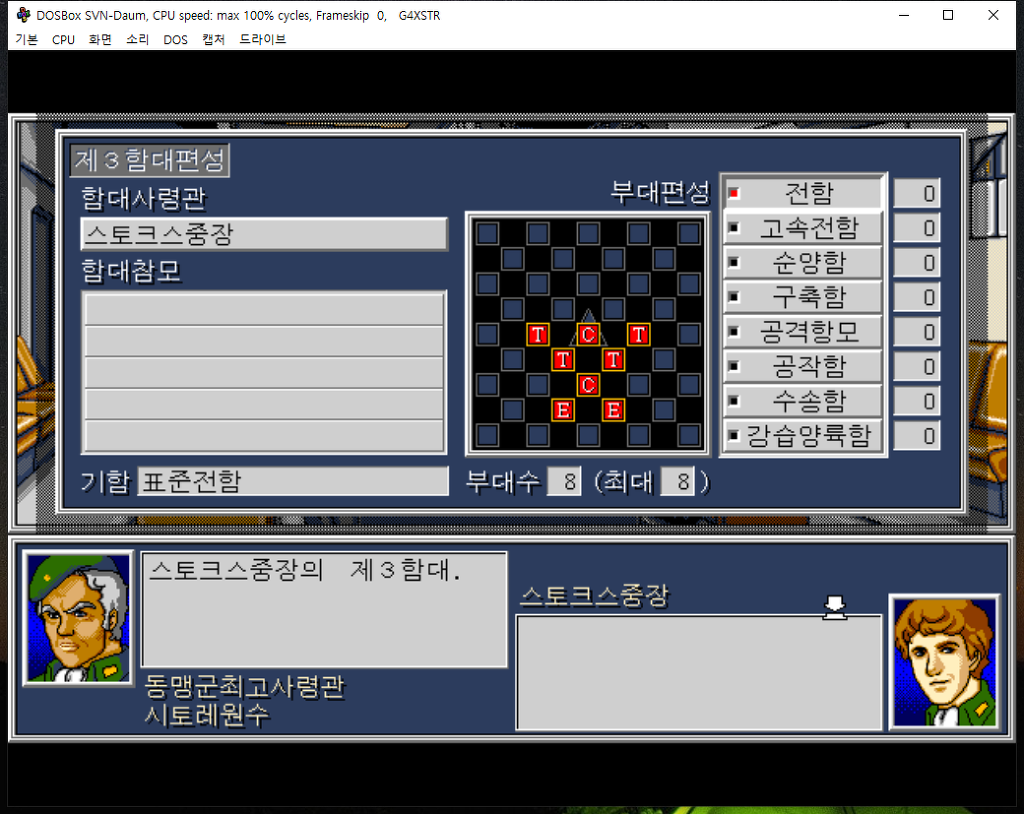The width and height of the screenshot is (1024, 814).
Task: Click the fleet commander field 스토크스중장
Action: click(264, 234)
